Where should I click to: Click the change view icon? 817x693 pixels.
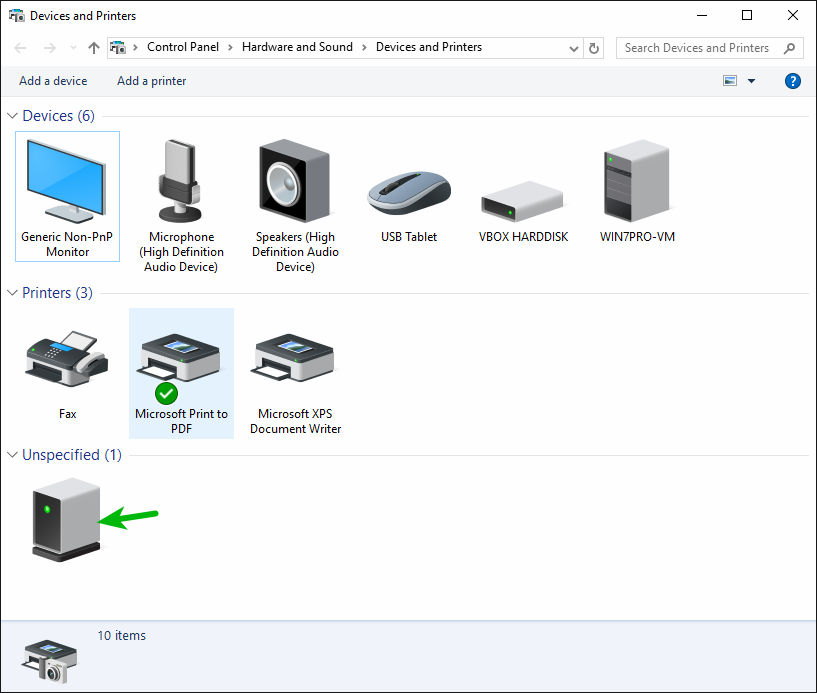730,81
